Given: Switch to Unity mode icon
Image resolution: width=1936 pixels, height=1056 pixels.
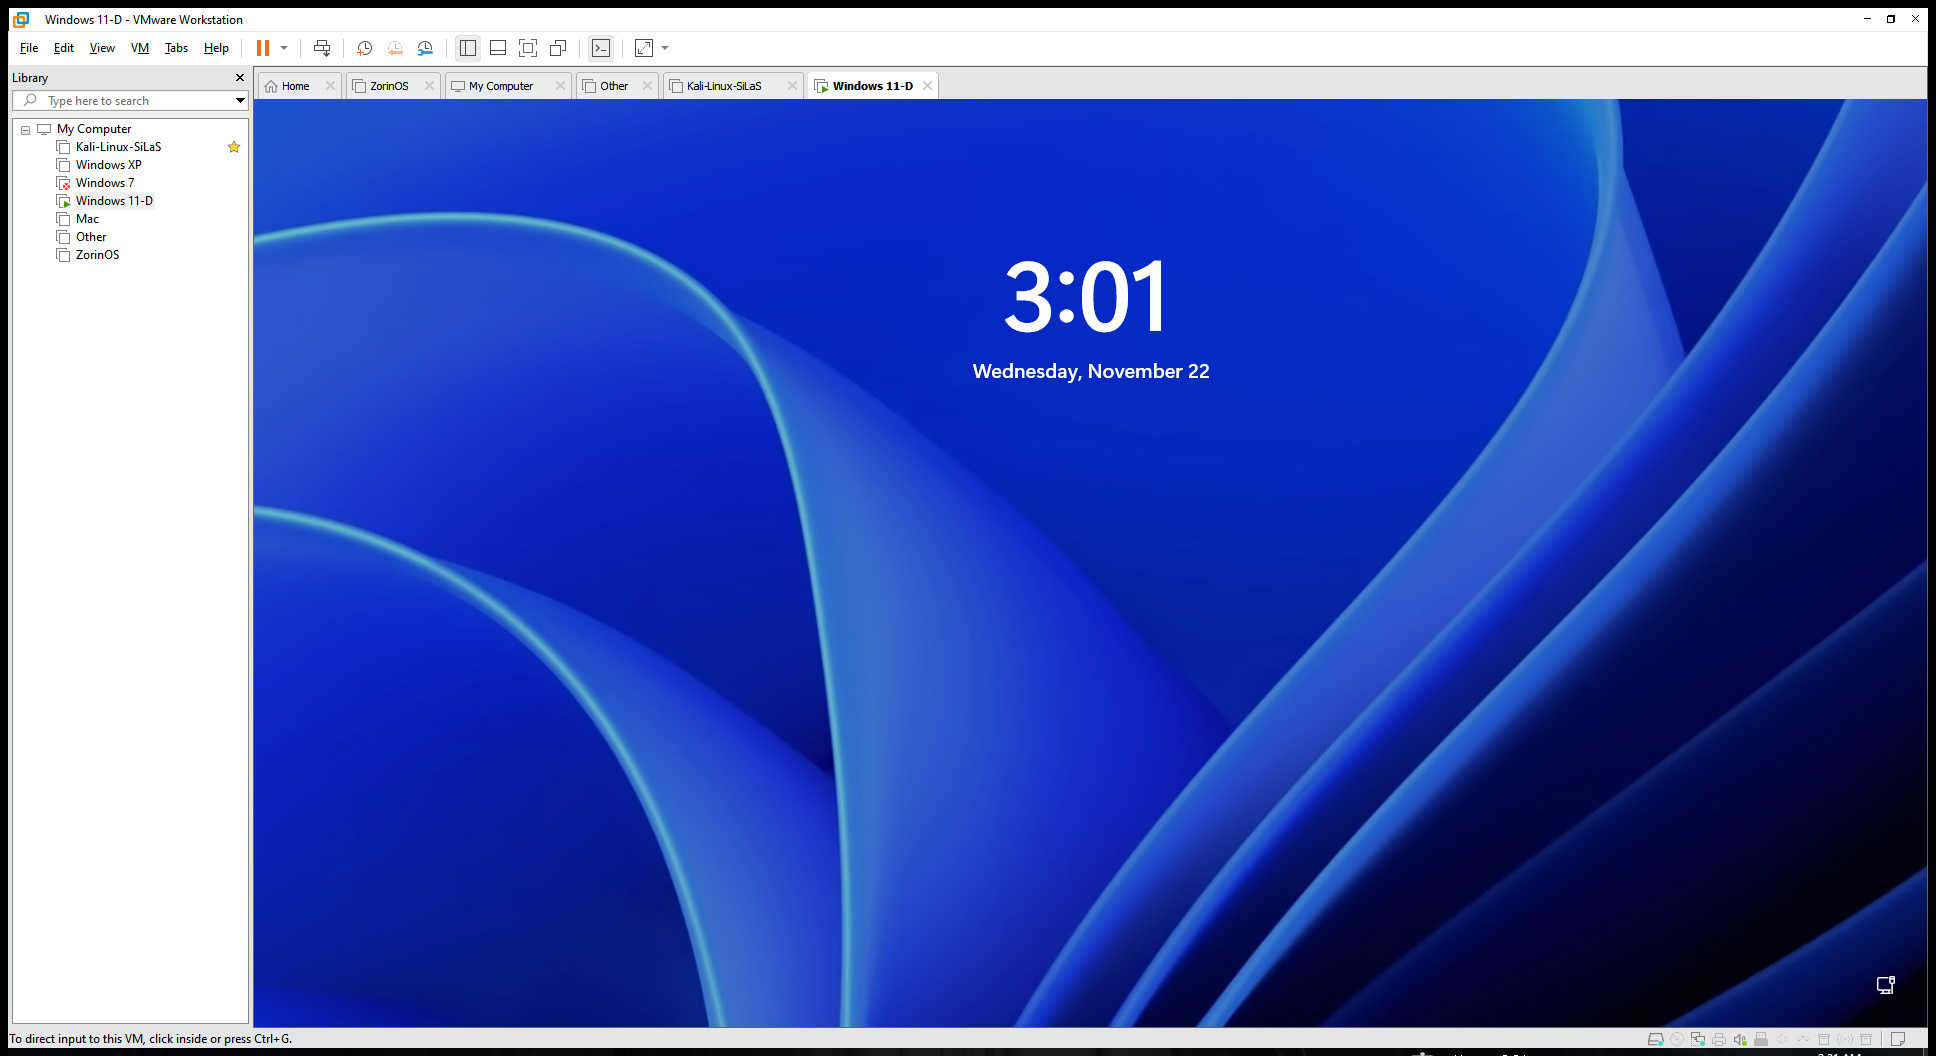Looking at the screenshot, I should (558, 48).
